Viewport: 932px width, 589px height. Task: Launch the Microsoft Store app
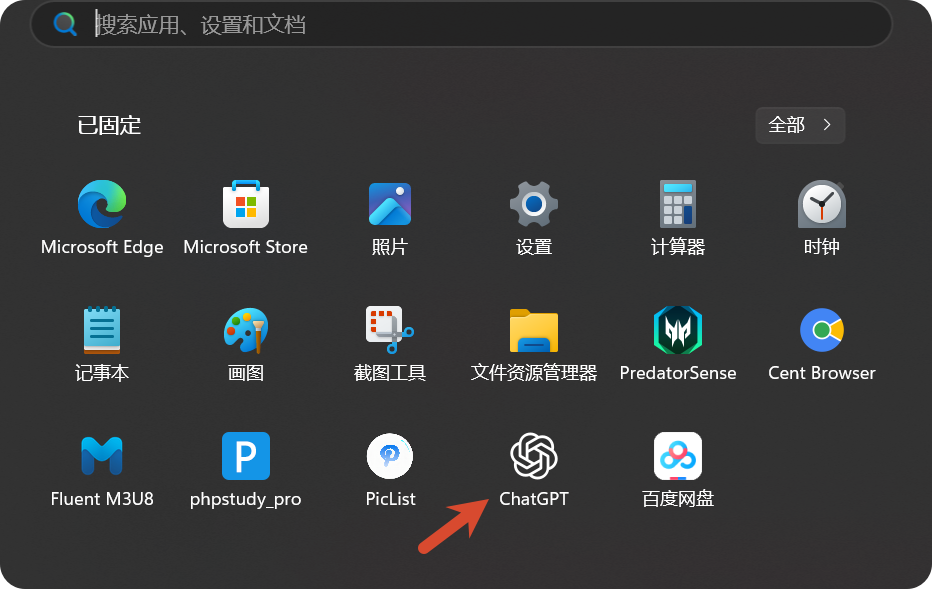pyautogui.click(x=245, y=218)
